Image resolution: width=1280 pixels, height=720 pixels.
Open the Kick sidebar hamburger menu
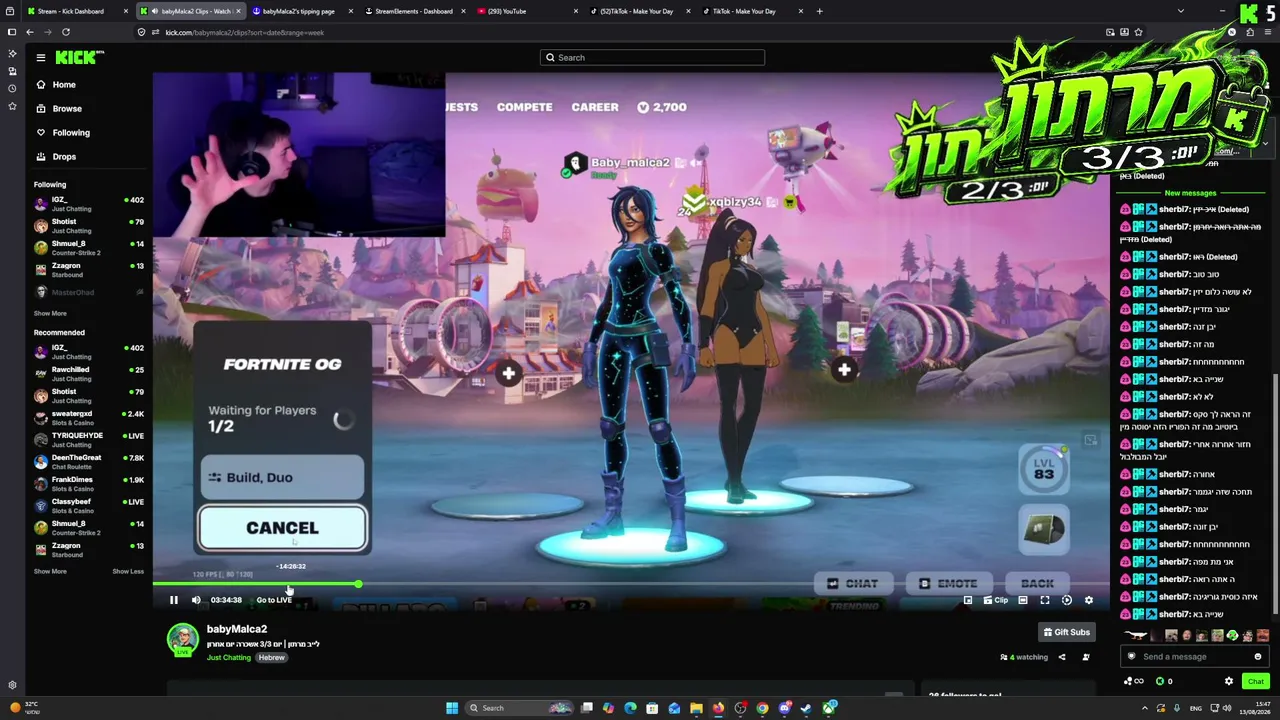[x=41, y=58]
